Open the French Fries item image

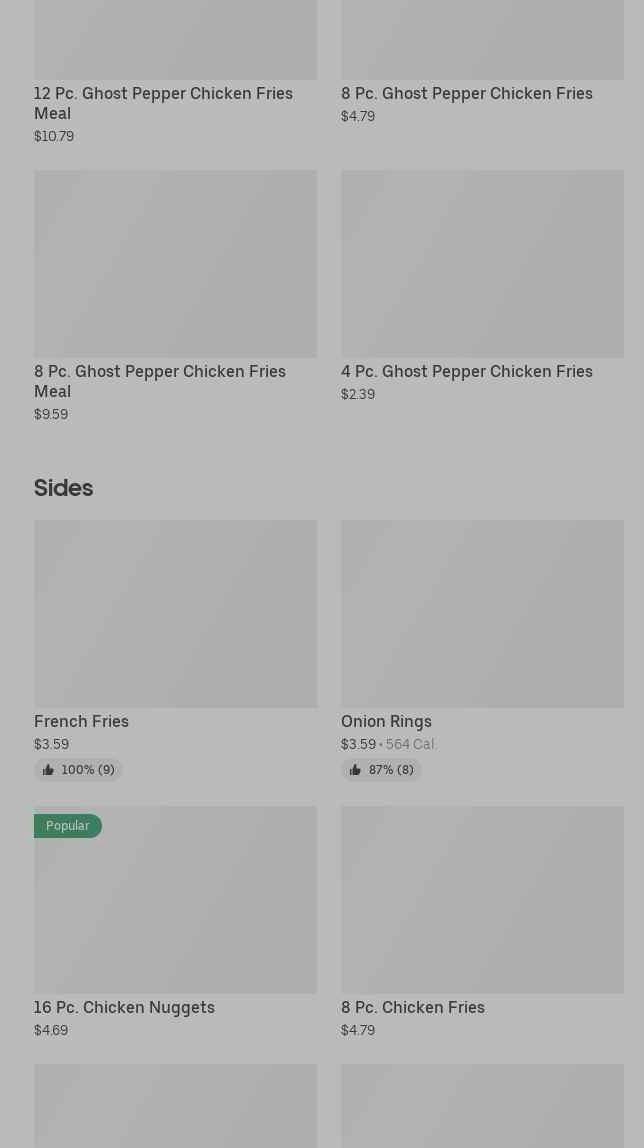point(175,613)
